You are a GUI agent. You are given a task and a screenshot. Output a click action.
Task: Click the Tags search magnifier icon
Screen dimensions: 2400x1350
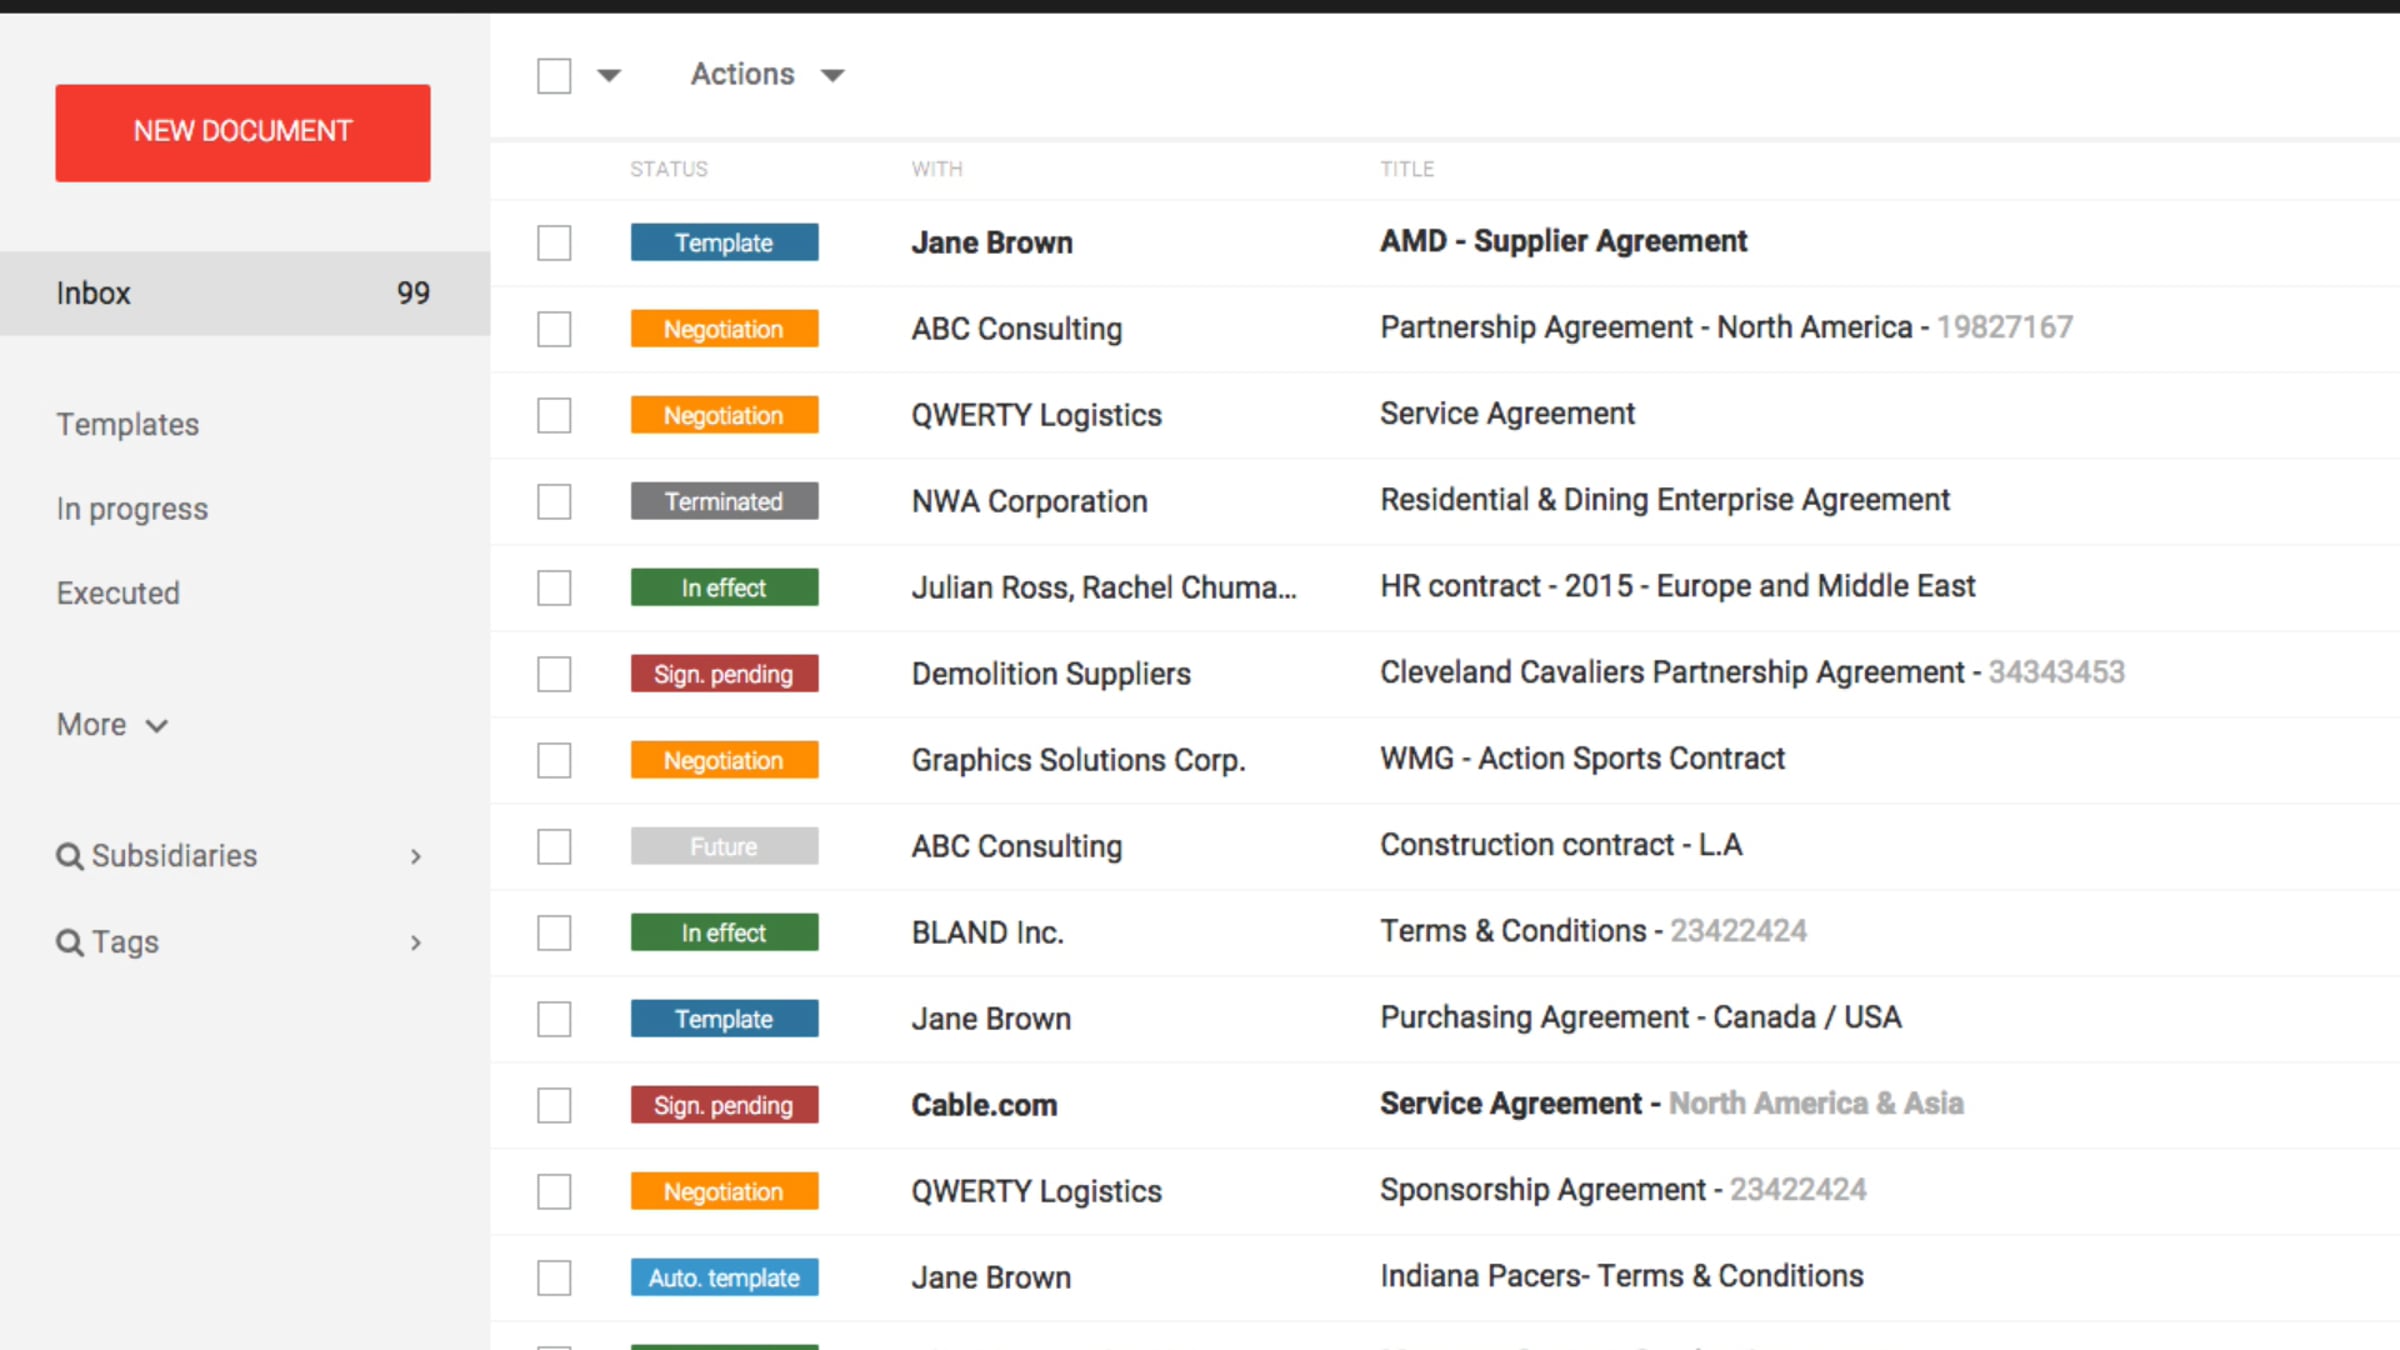coord(69,943)
